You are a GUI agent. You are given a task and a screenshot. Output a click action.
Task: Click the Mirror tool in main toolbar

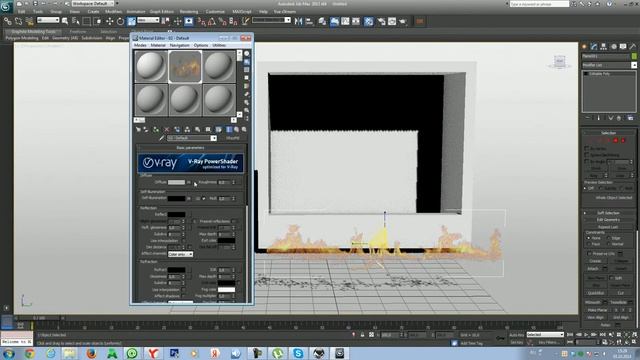[x=299, y=21]
